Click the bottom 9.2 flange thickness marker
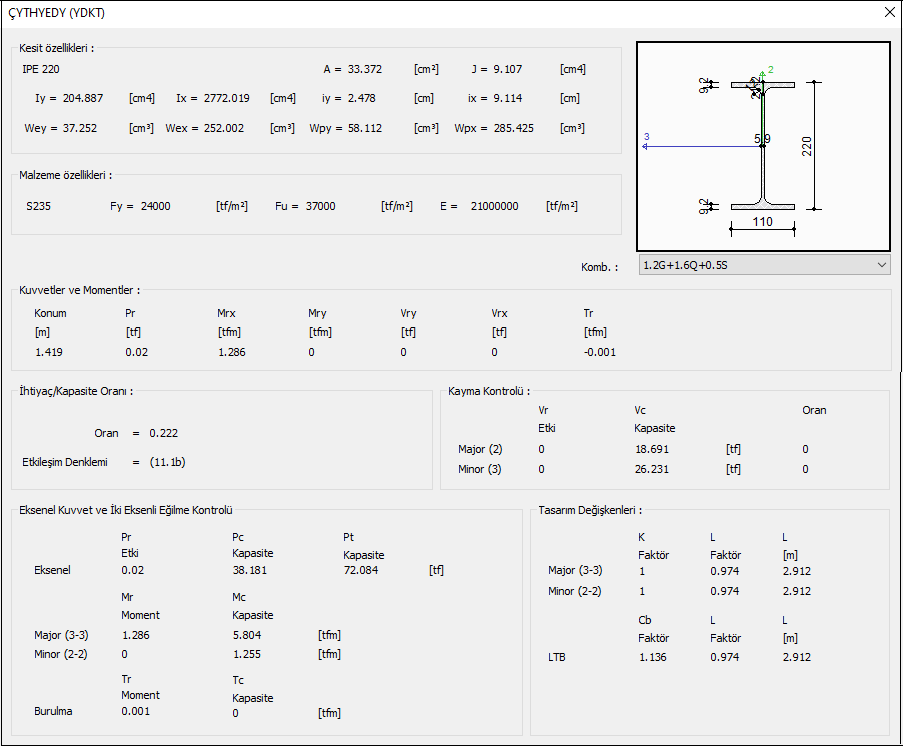This screenshot has width=903, height=746. click(x=704, y=206)
